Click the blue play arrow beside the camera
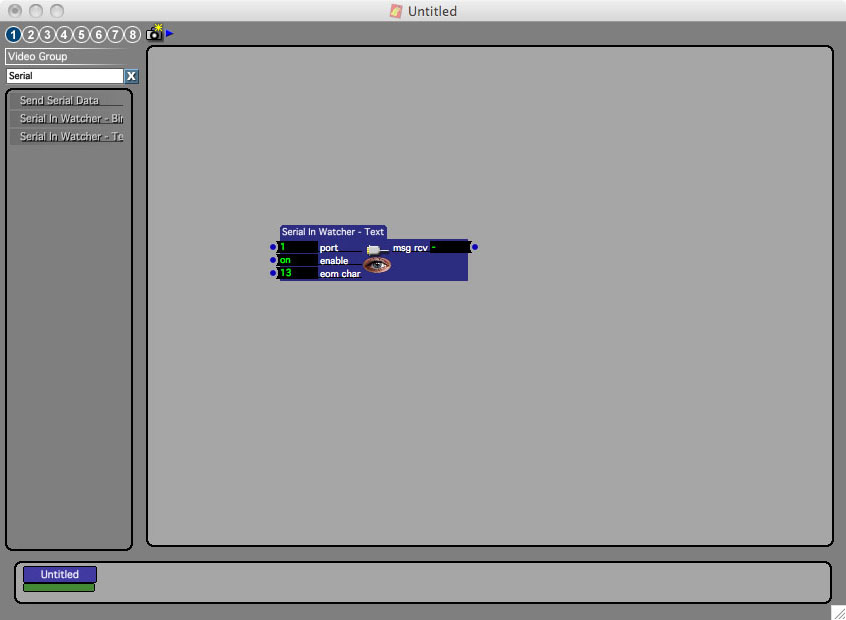 (x=170, y=33)
